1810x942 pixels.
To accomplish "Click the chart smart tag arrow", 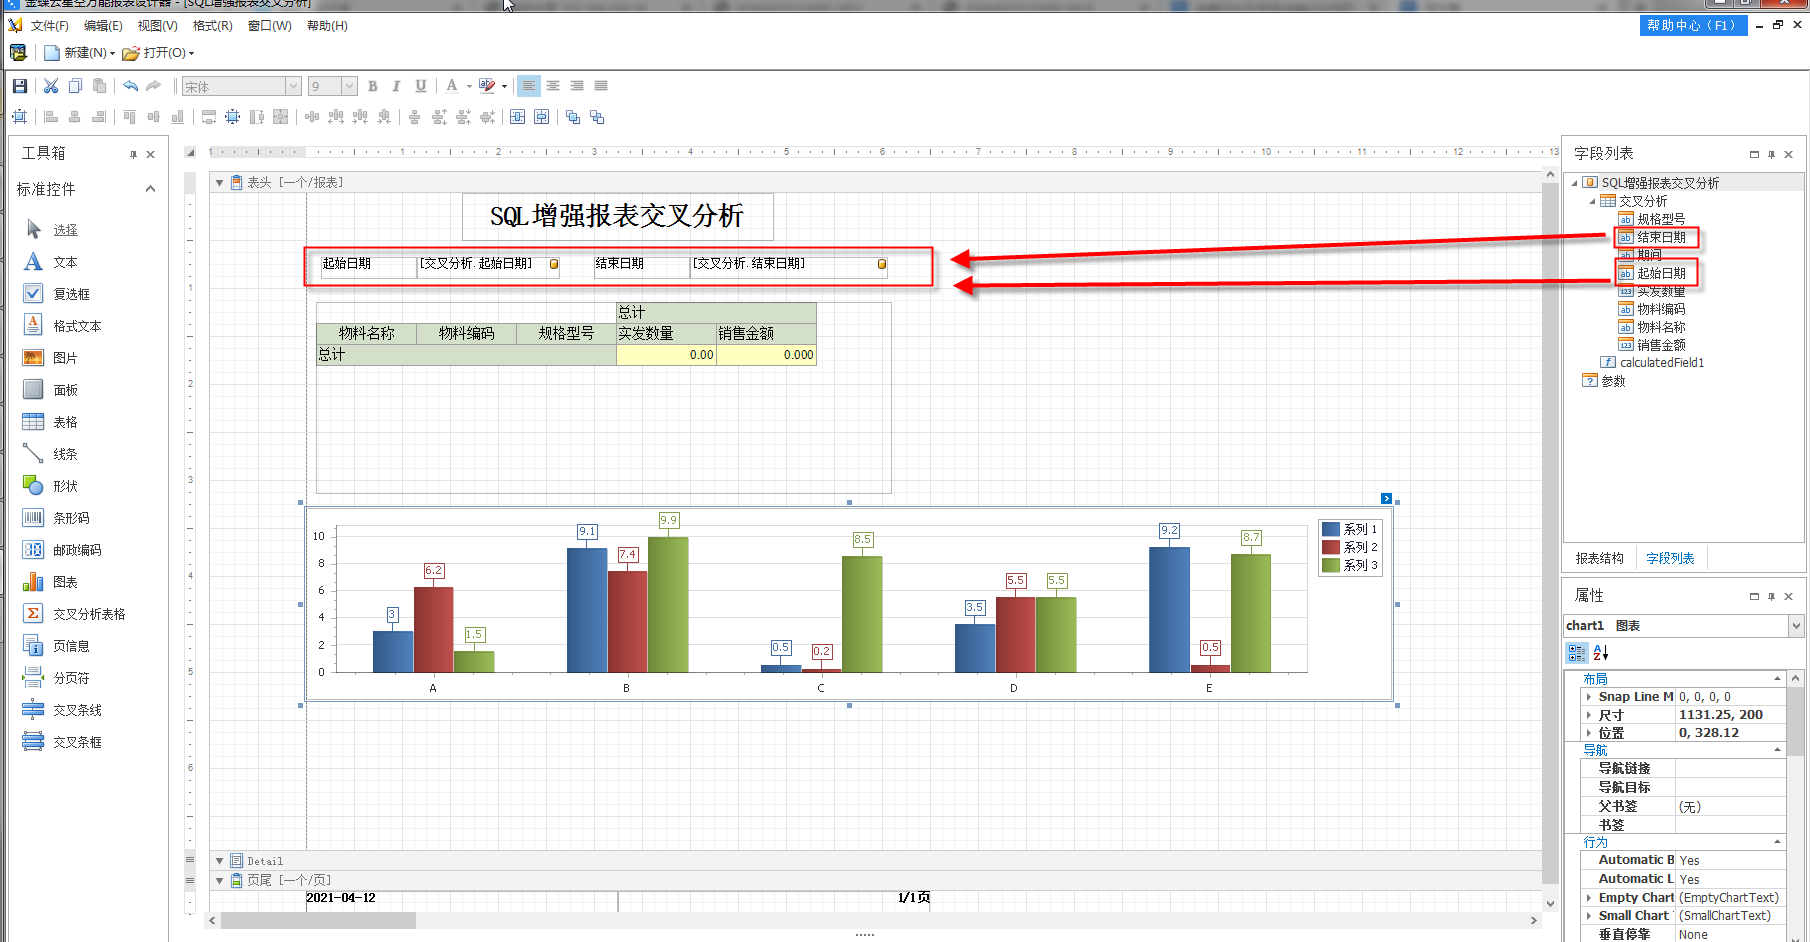I will coord(1386,498).
